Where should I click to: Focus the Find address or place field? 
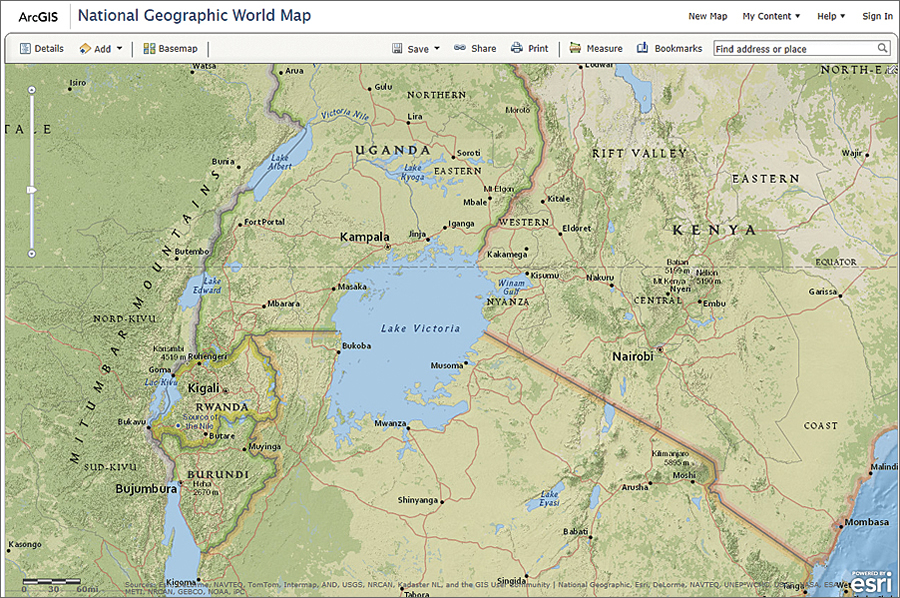click(x=802, y=48)
